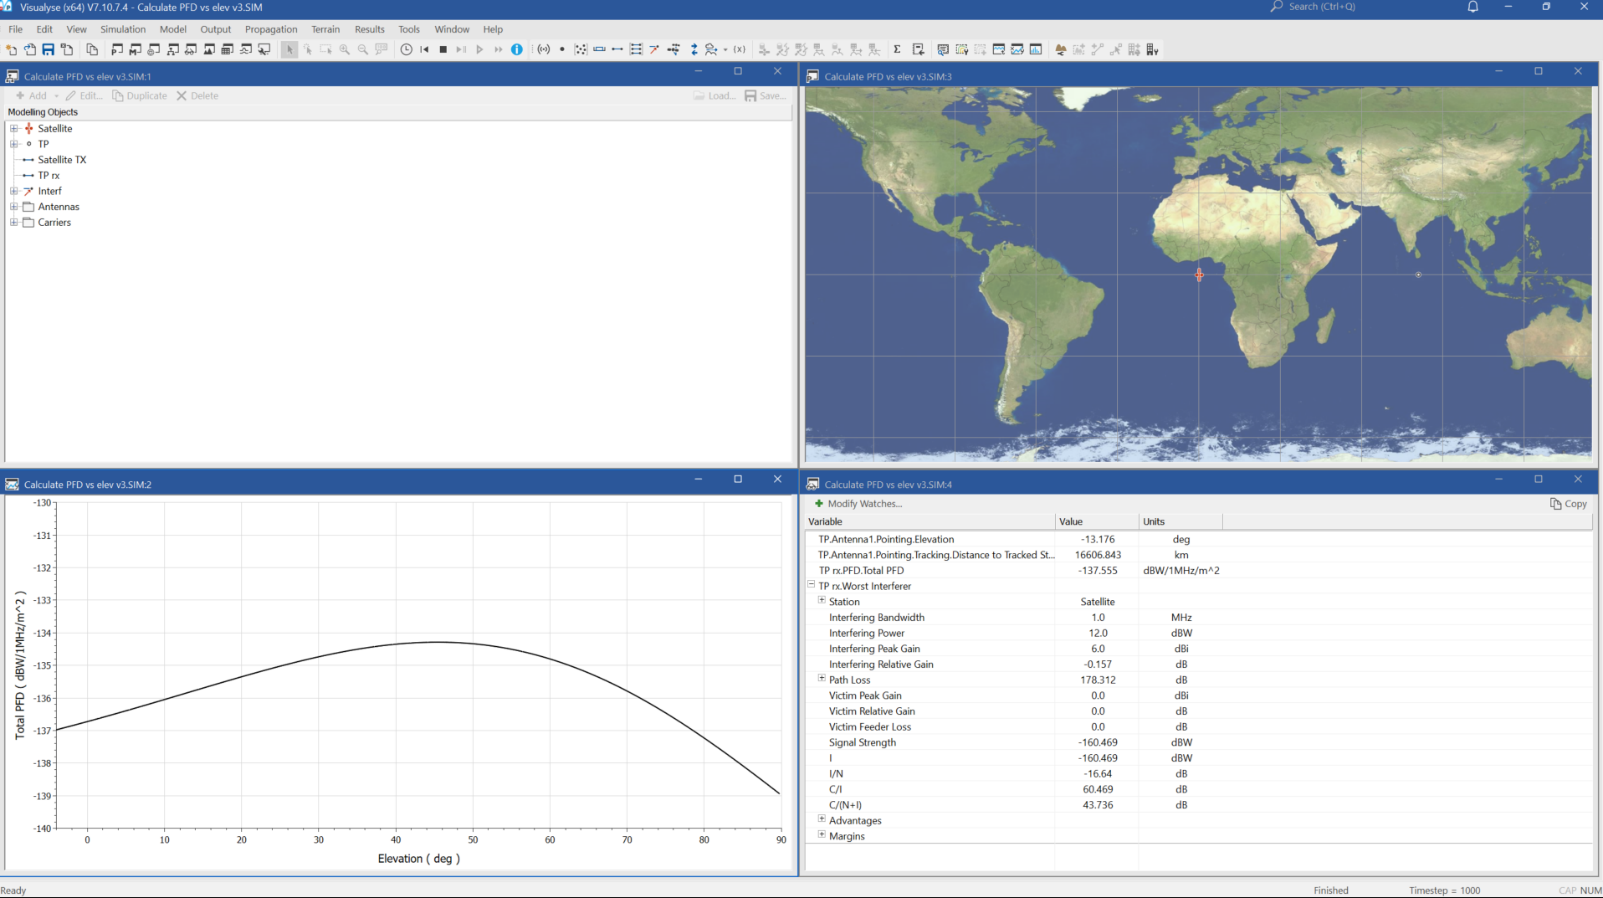Image resolution: width=1603 pixels, height=898 pixels.
Task: Expand the Path Loss row
Action: [822, 679]
